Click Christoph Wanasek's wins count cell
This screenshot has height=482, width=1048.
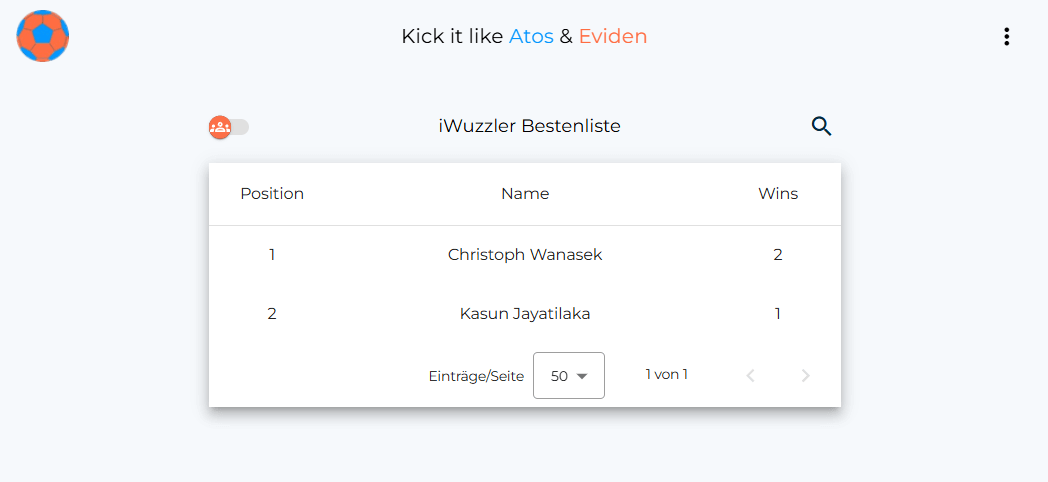(x=778, y=255)
